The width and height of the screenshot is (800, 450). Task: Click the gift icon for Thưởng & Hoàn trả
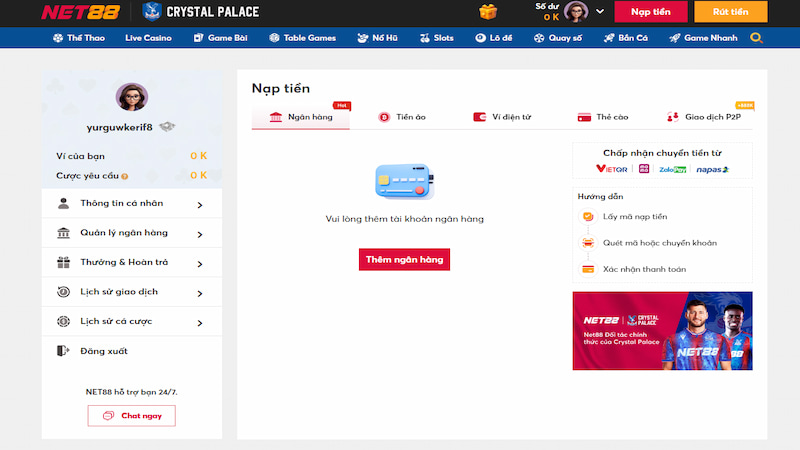[x=63, y=262]
